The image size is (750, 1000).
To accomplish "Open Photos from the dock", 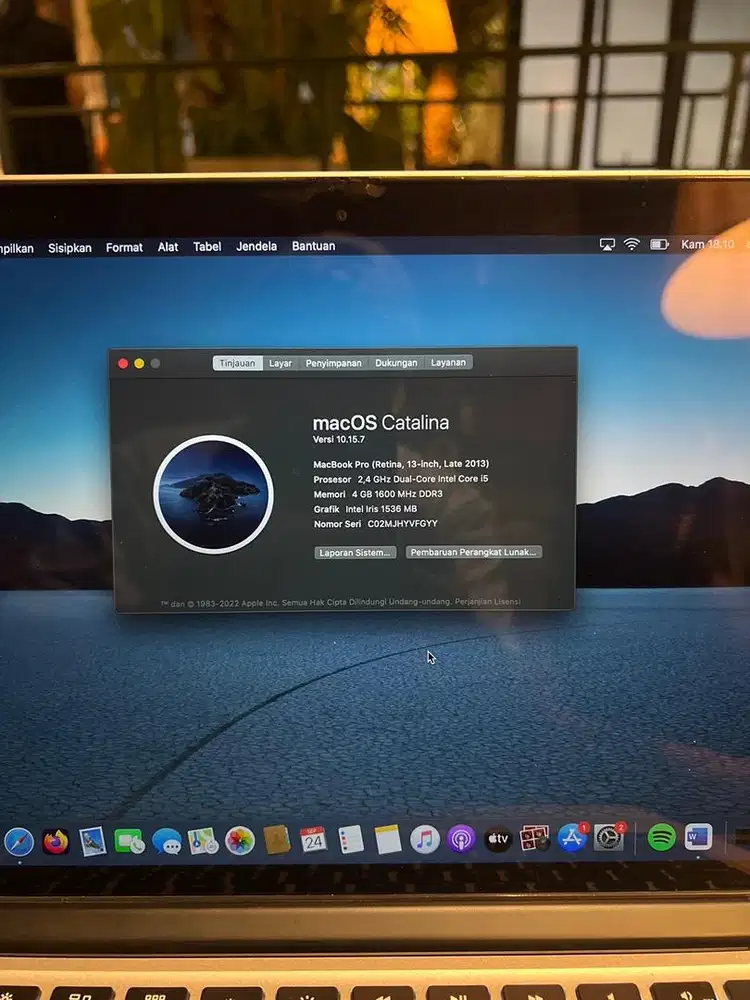I will pos(240,841).
